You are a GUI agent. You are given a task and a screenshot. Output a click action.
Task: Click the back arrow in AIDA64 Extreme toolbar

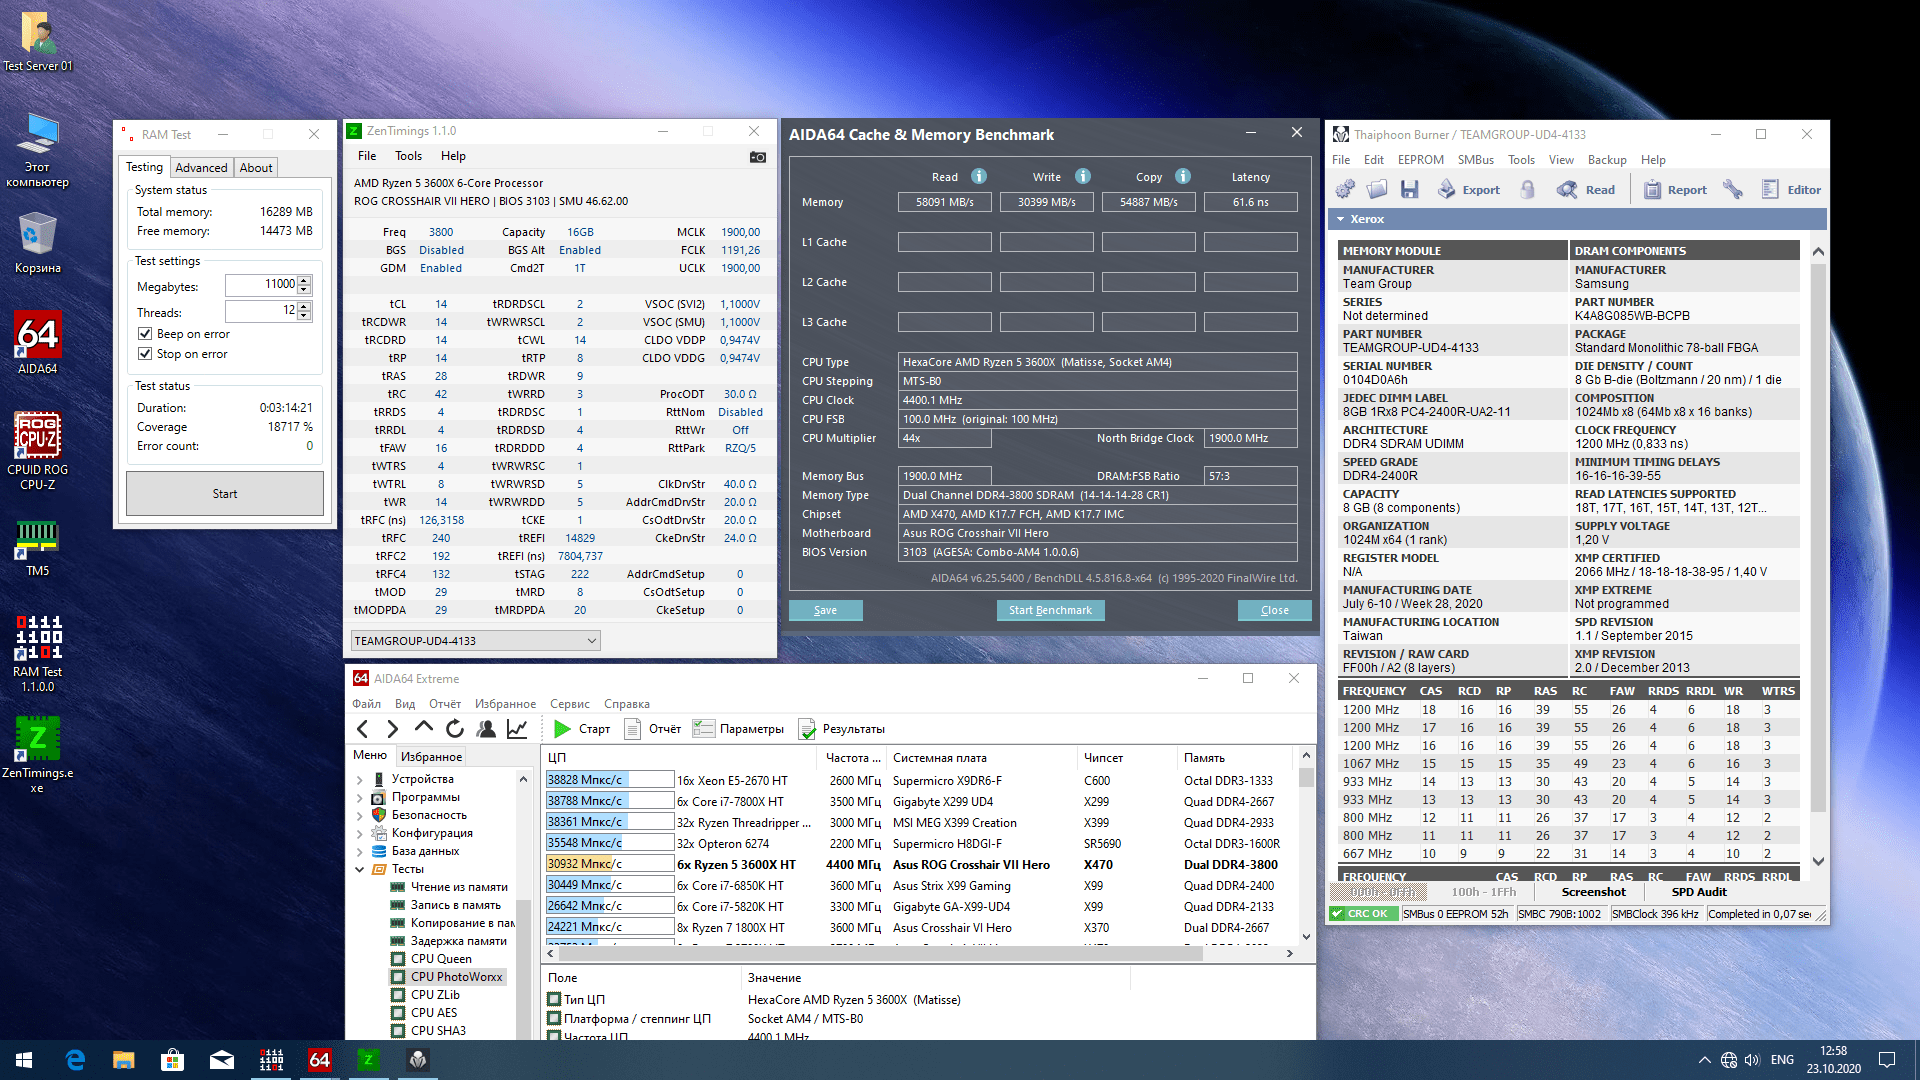pyautogui.click(x=363, y=729)
